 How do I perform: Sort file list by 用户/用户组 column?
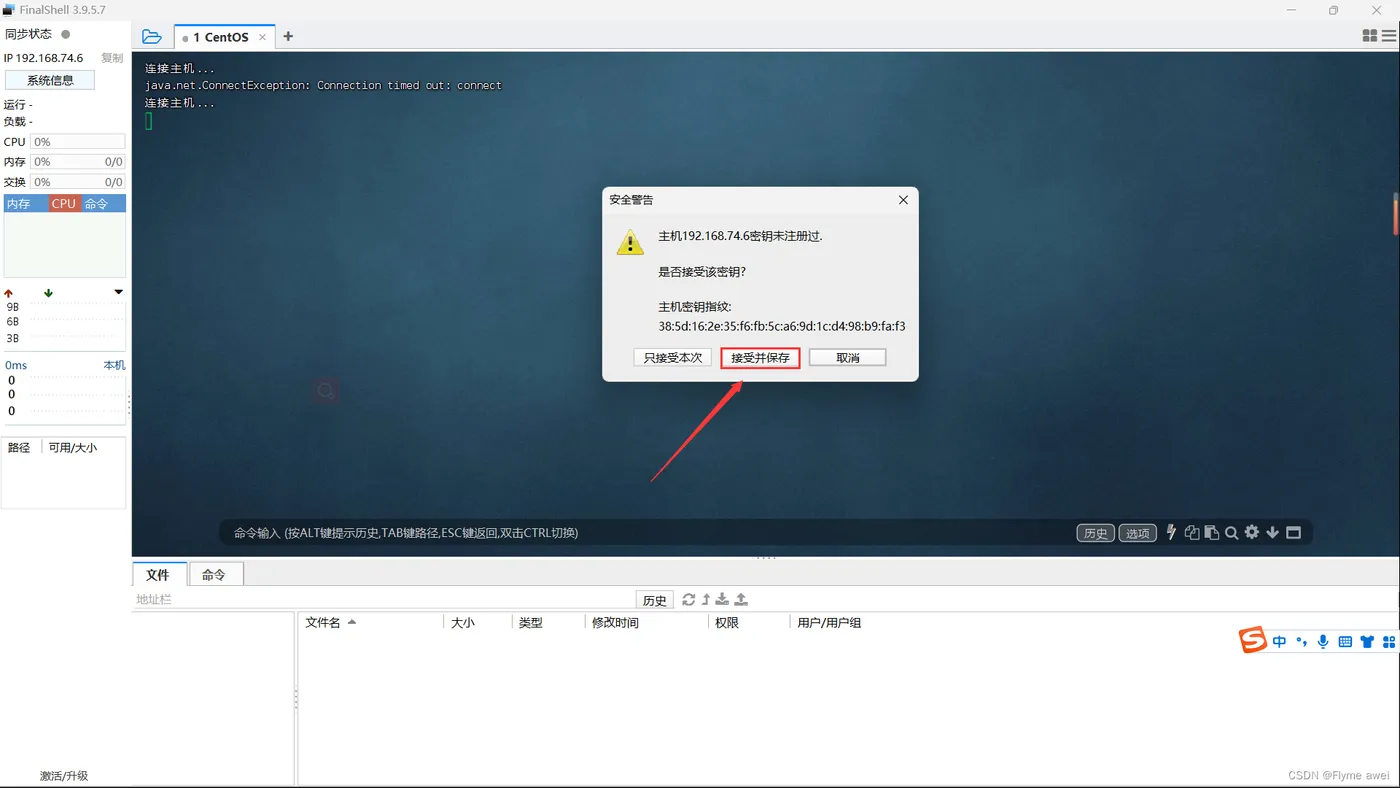click(829, 622)
